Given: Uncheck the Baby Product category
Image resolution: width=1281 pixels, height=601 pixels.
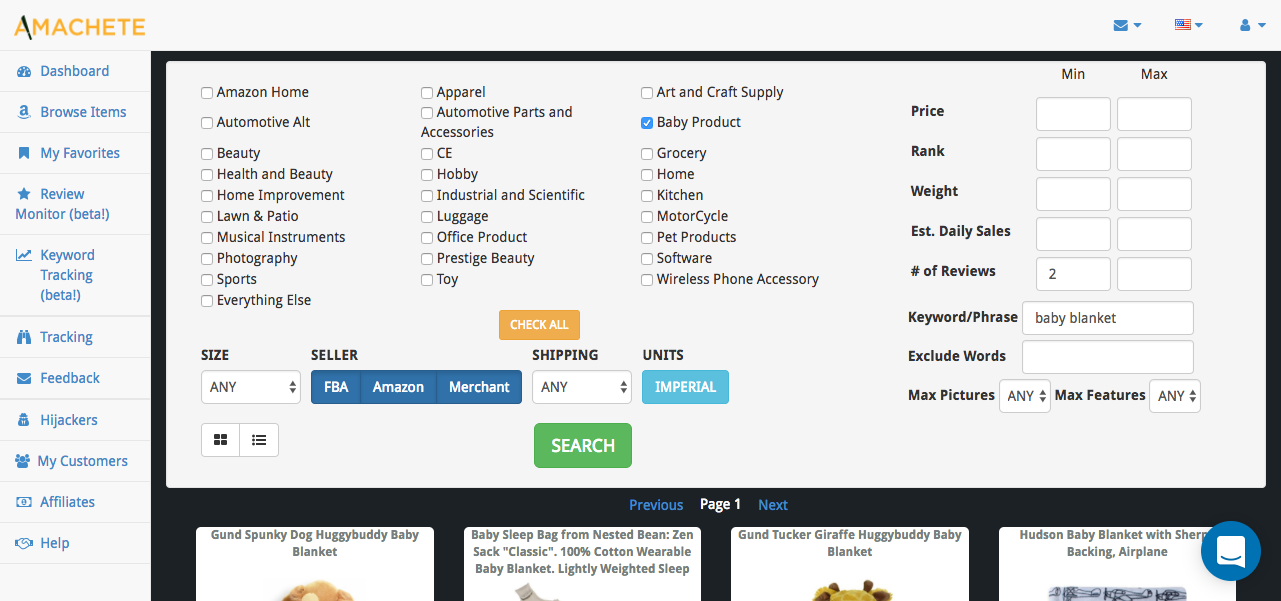Looking at the screenshot, I should 647,123.
